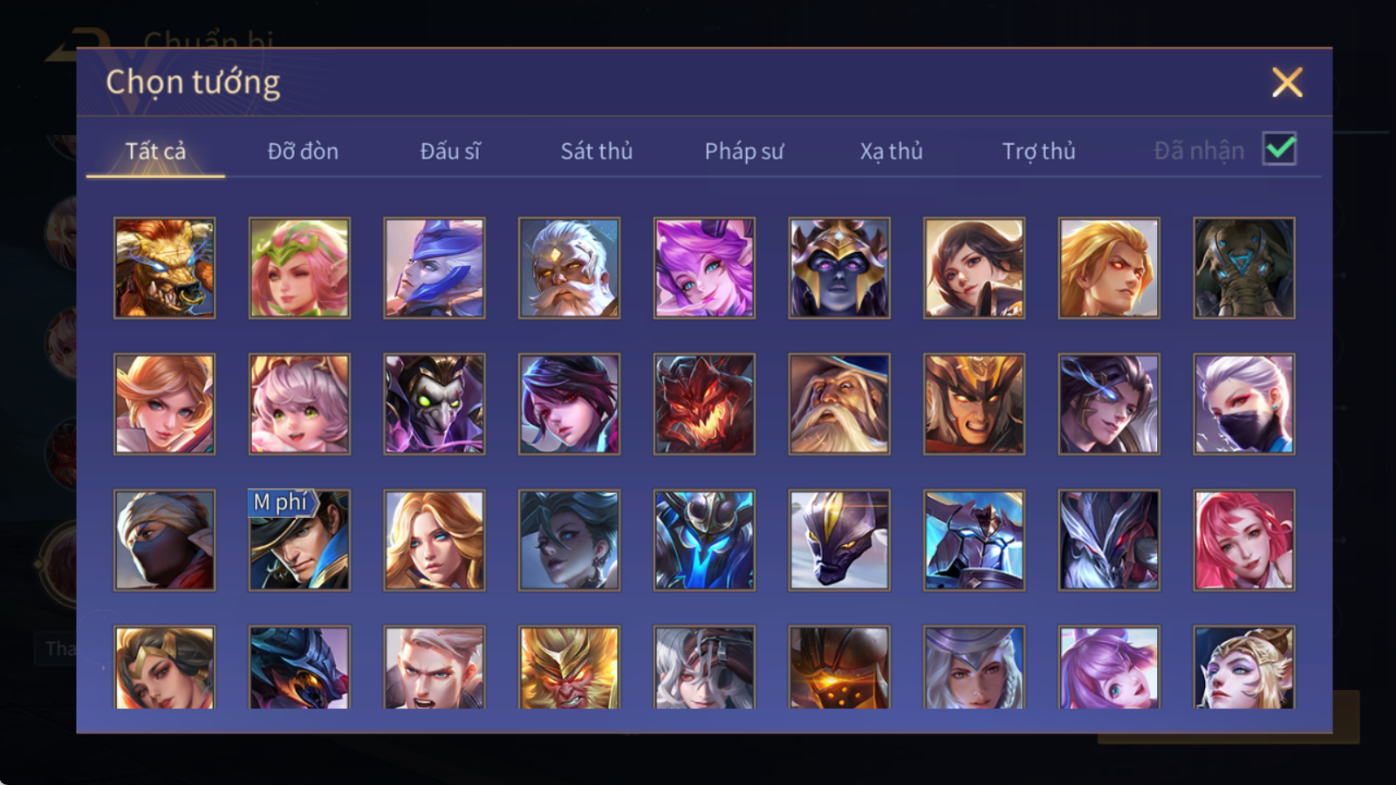The height and width of the screenshot is (785, 1396).
Task: Choose the hero marked with M phí badge
Action: point(299,540)
